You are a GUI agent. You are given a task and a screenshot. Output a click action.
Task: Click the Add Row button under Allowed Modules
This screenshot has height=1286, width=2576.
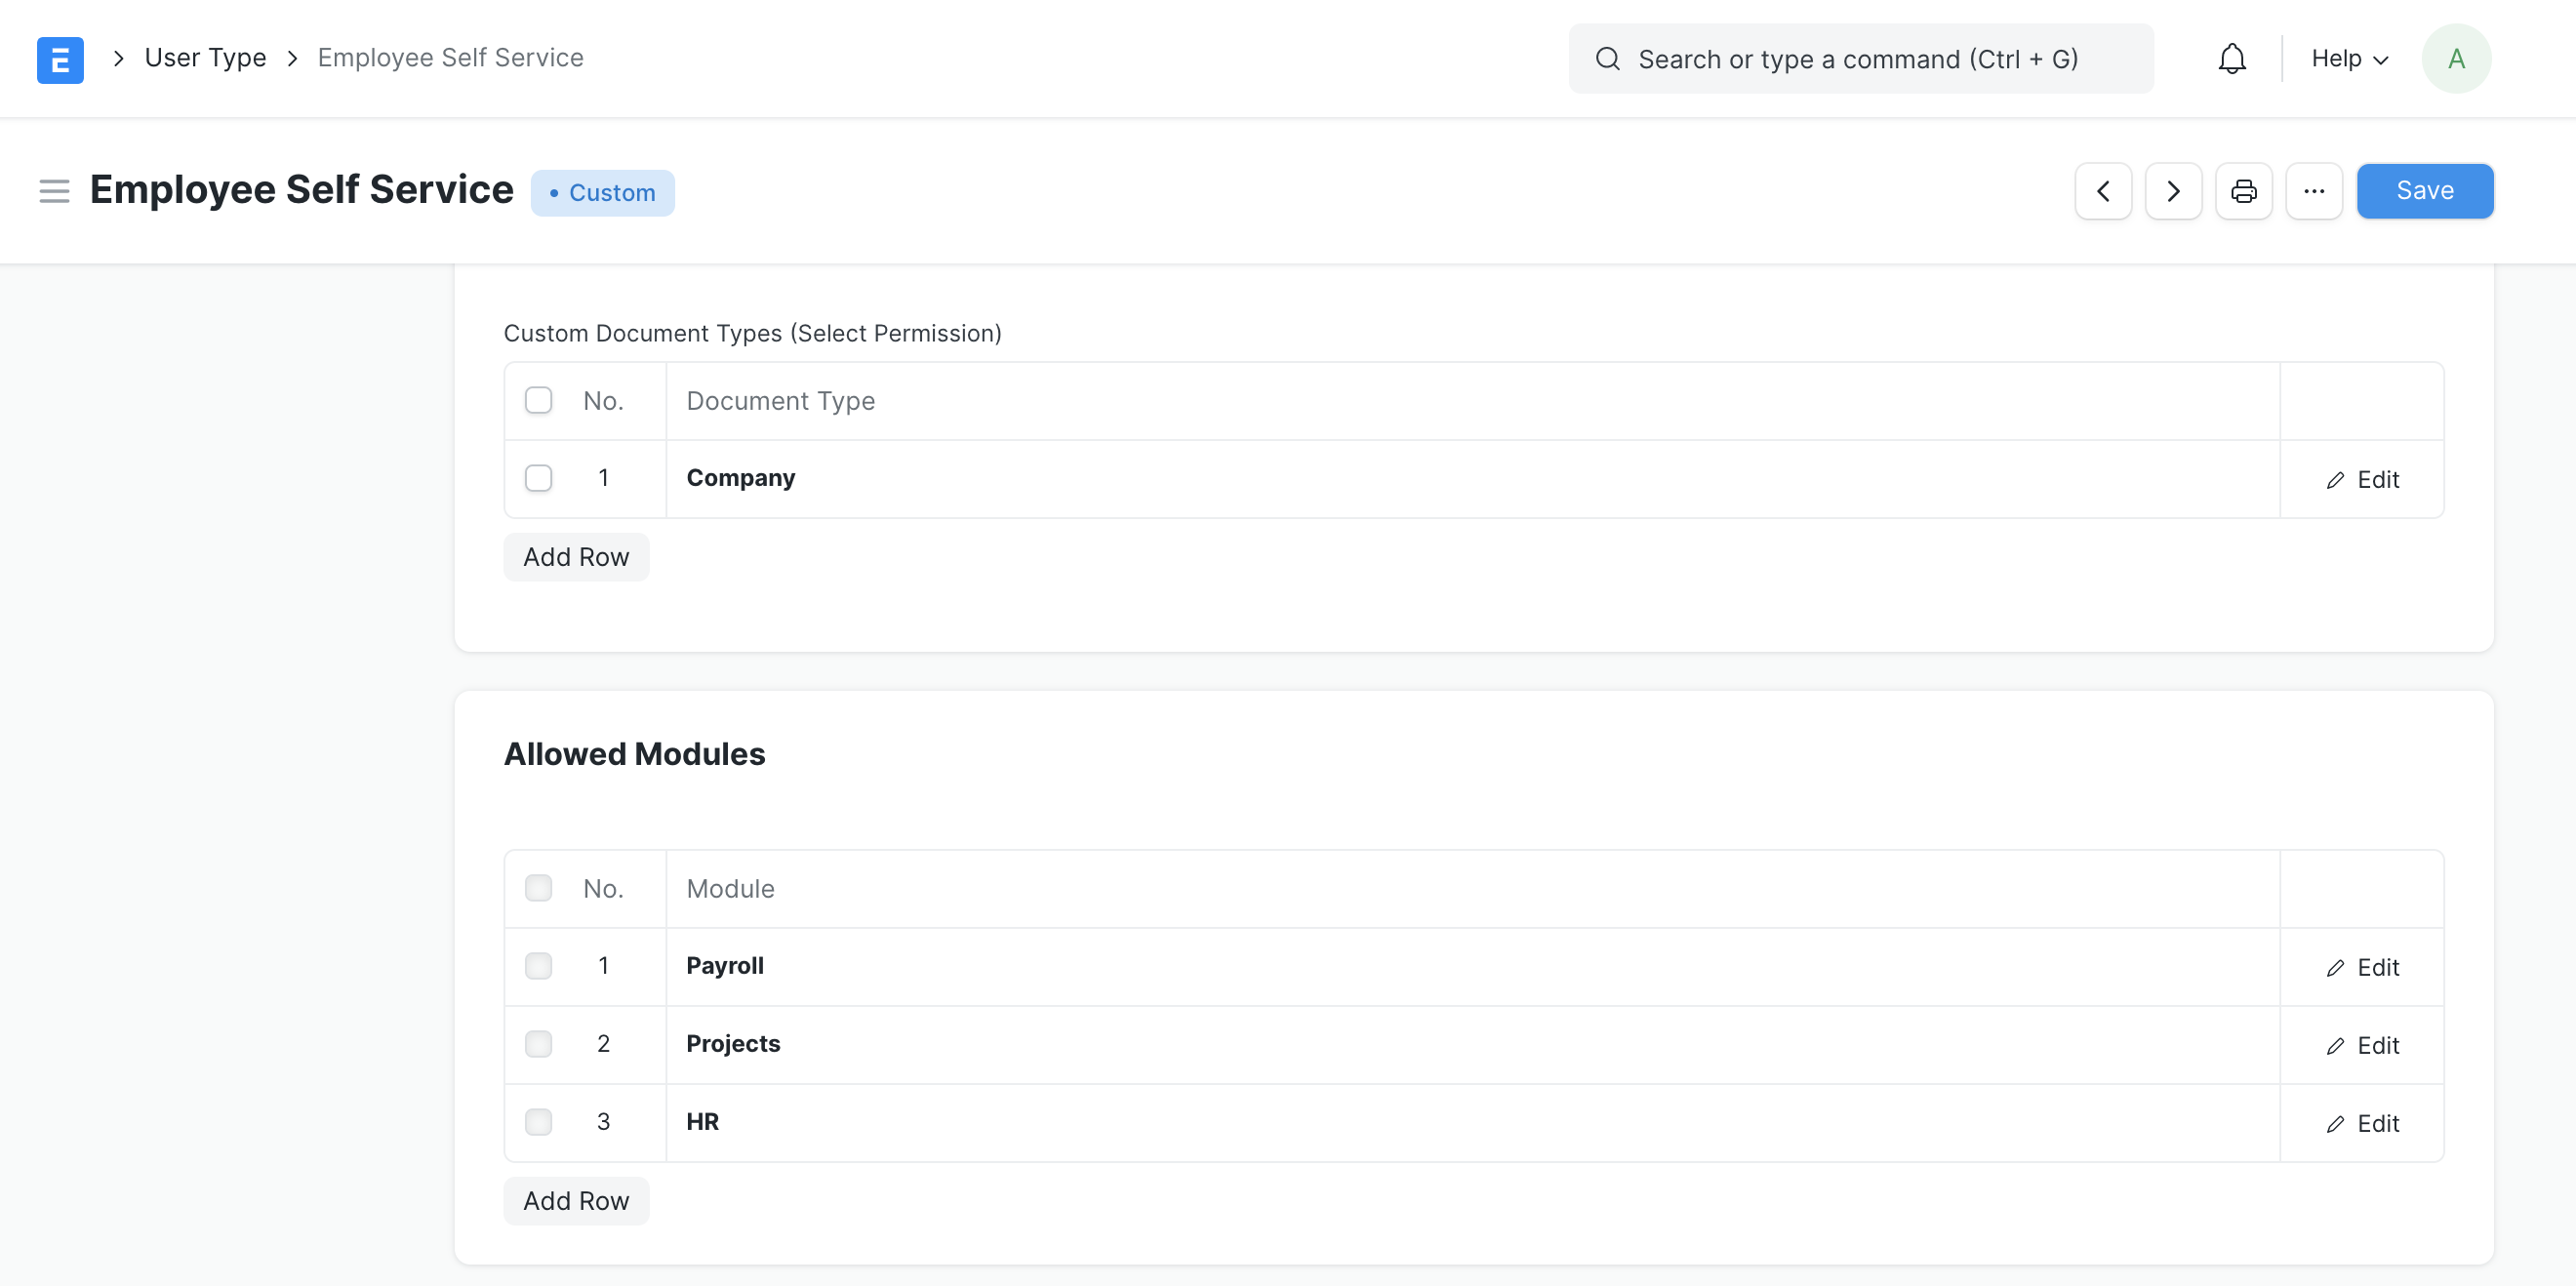coord(577,1200)
